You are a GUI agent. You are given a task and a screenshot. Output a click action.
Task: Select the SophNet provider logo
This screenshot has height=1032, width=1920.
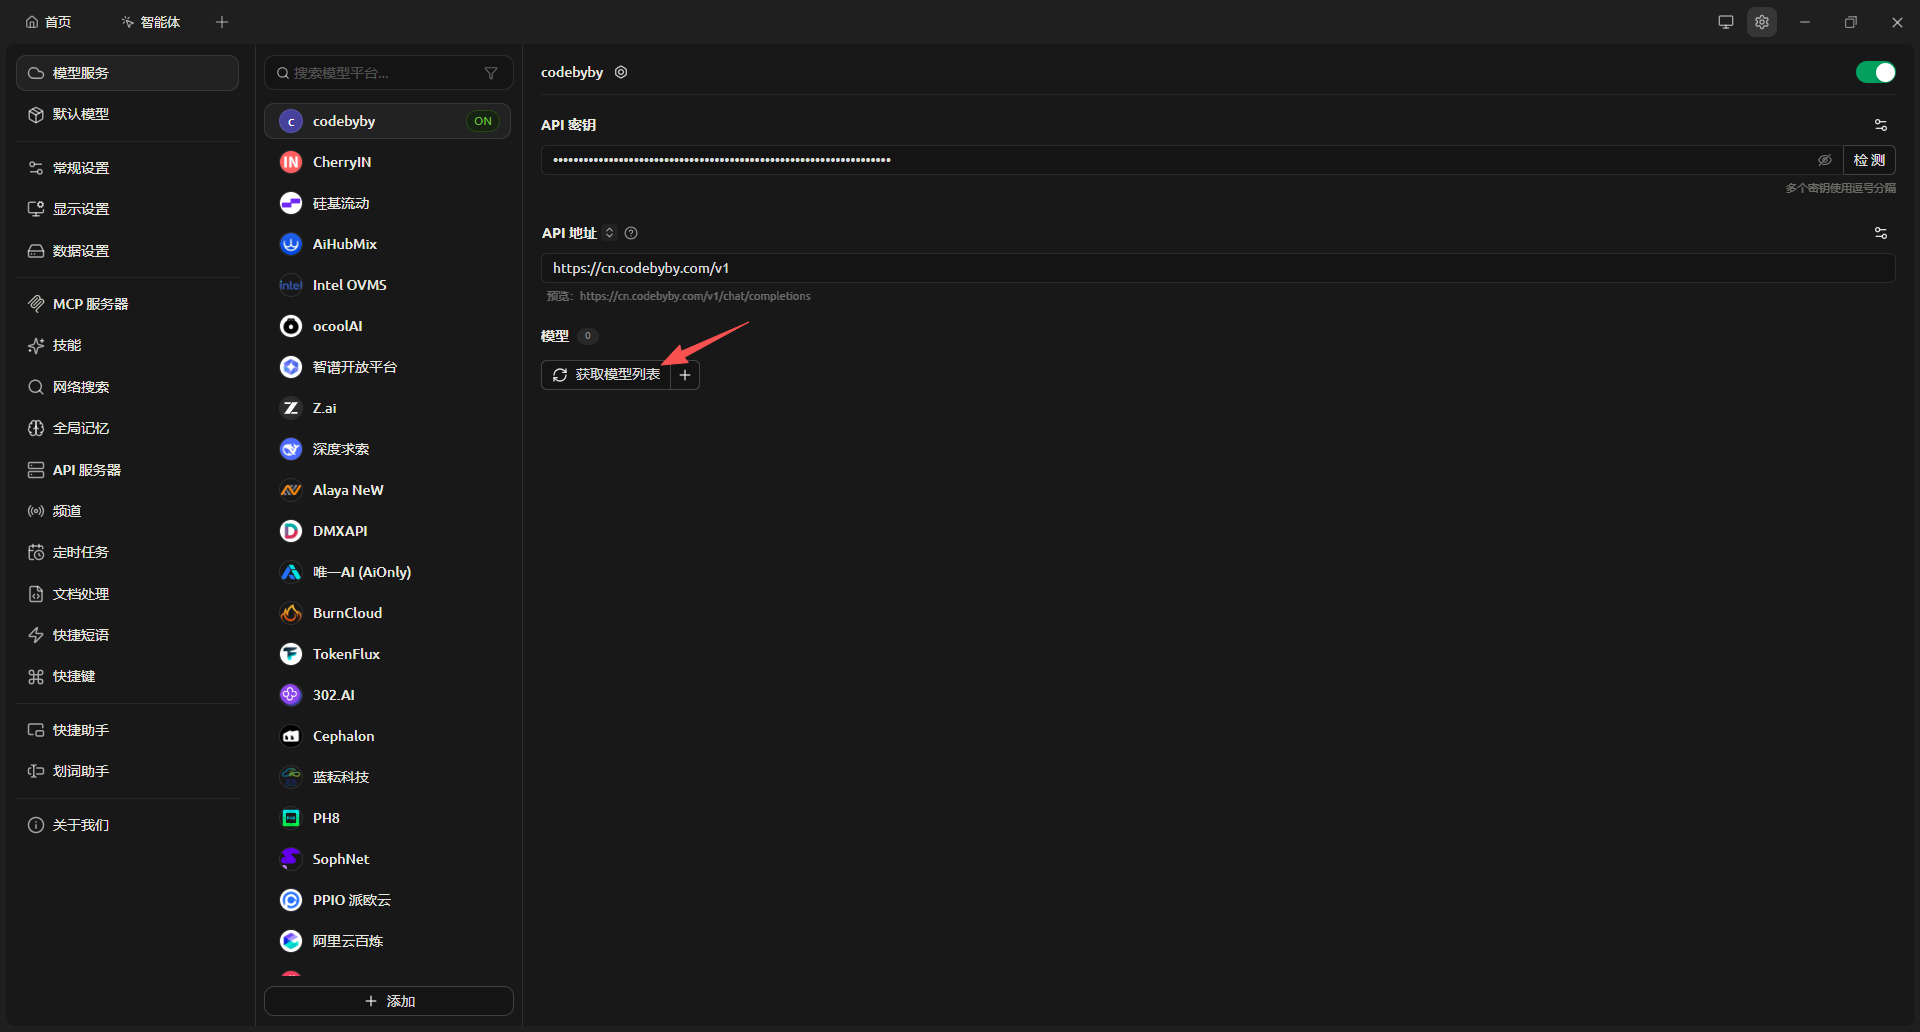pyautogui.click(x=291, y=859)
